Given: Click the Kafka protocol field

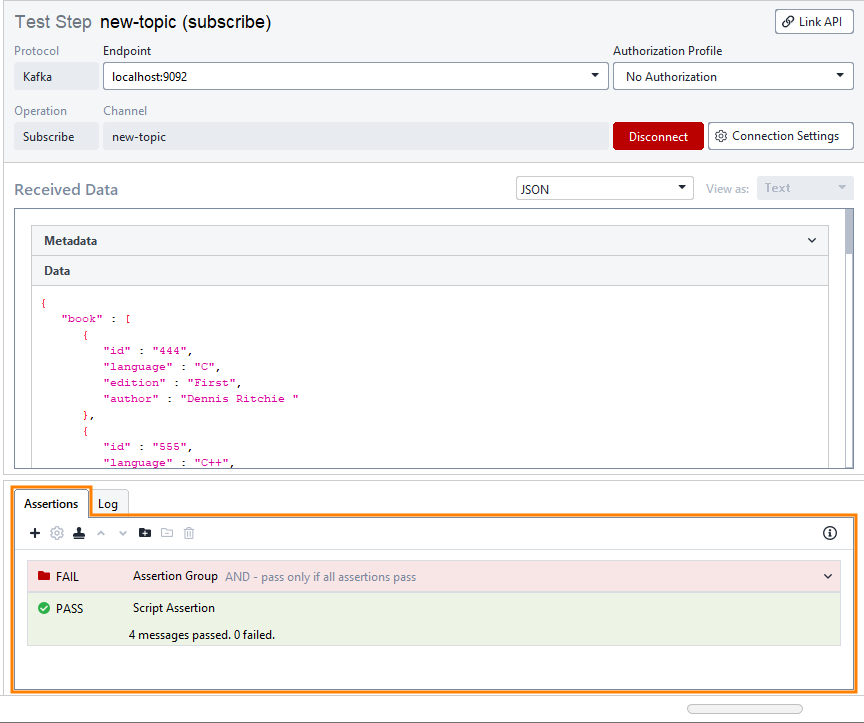Looking at the screenshot, I should (x=56, y=76).
